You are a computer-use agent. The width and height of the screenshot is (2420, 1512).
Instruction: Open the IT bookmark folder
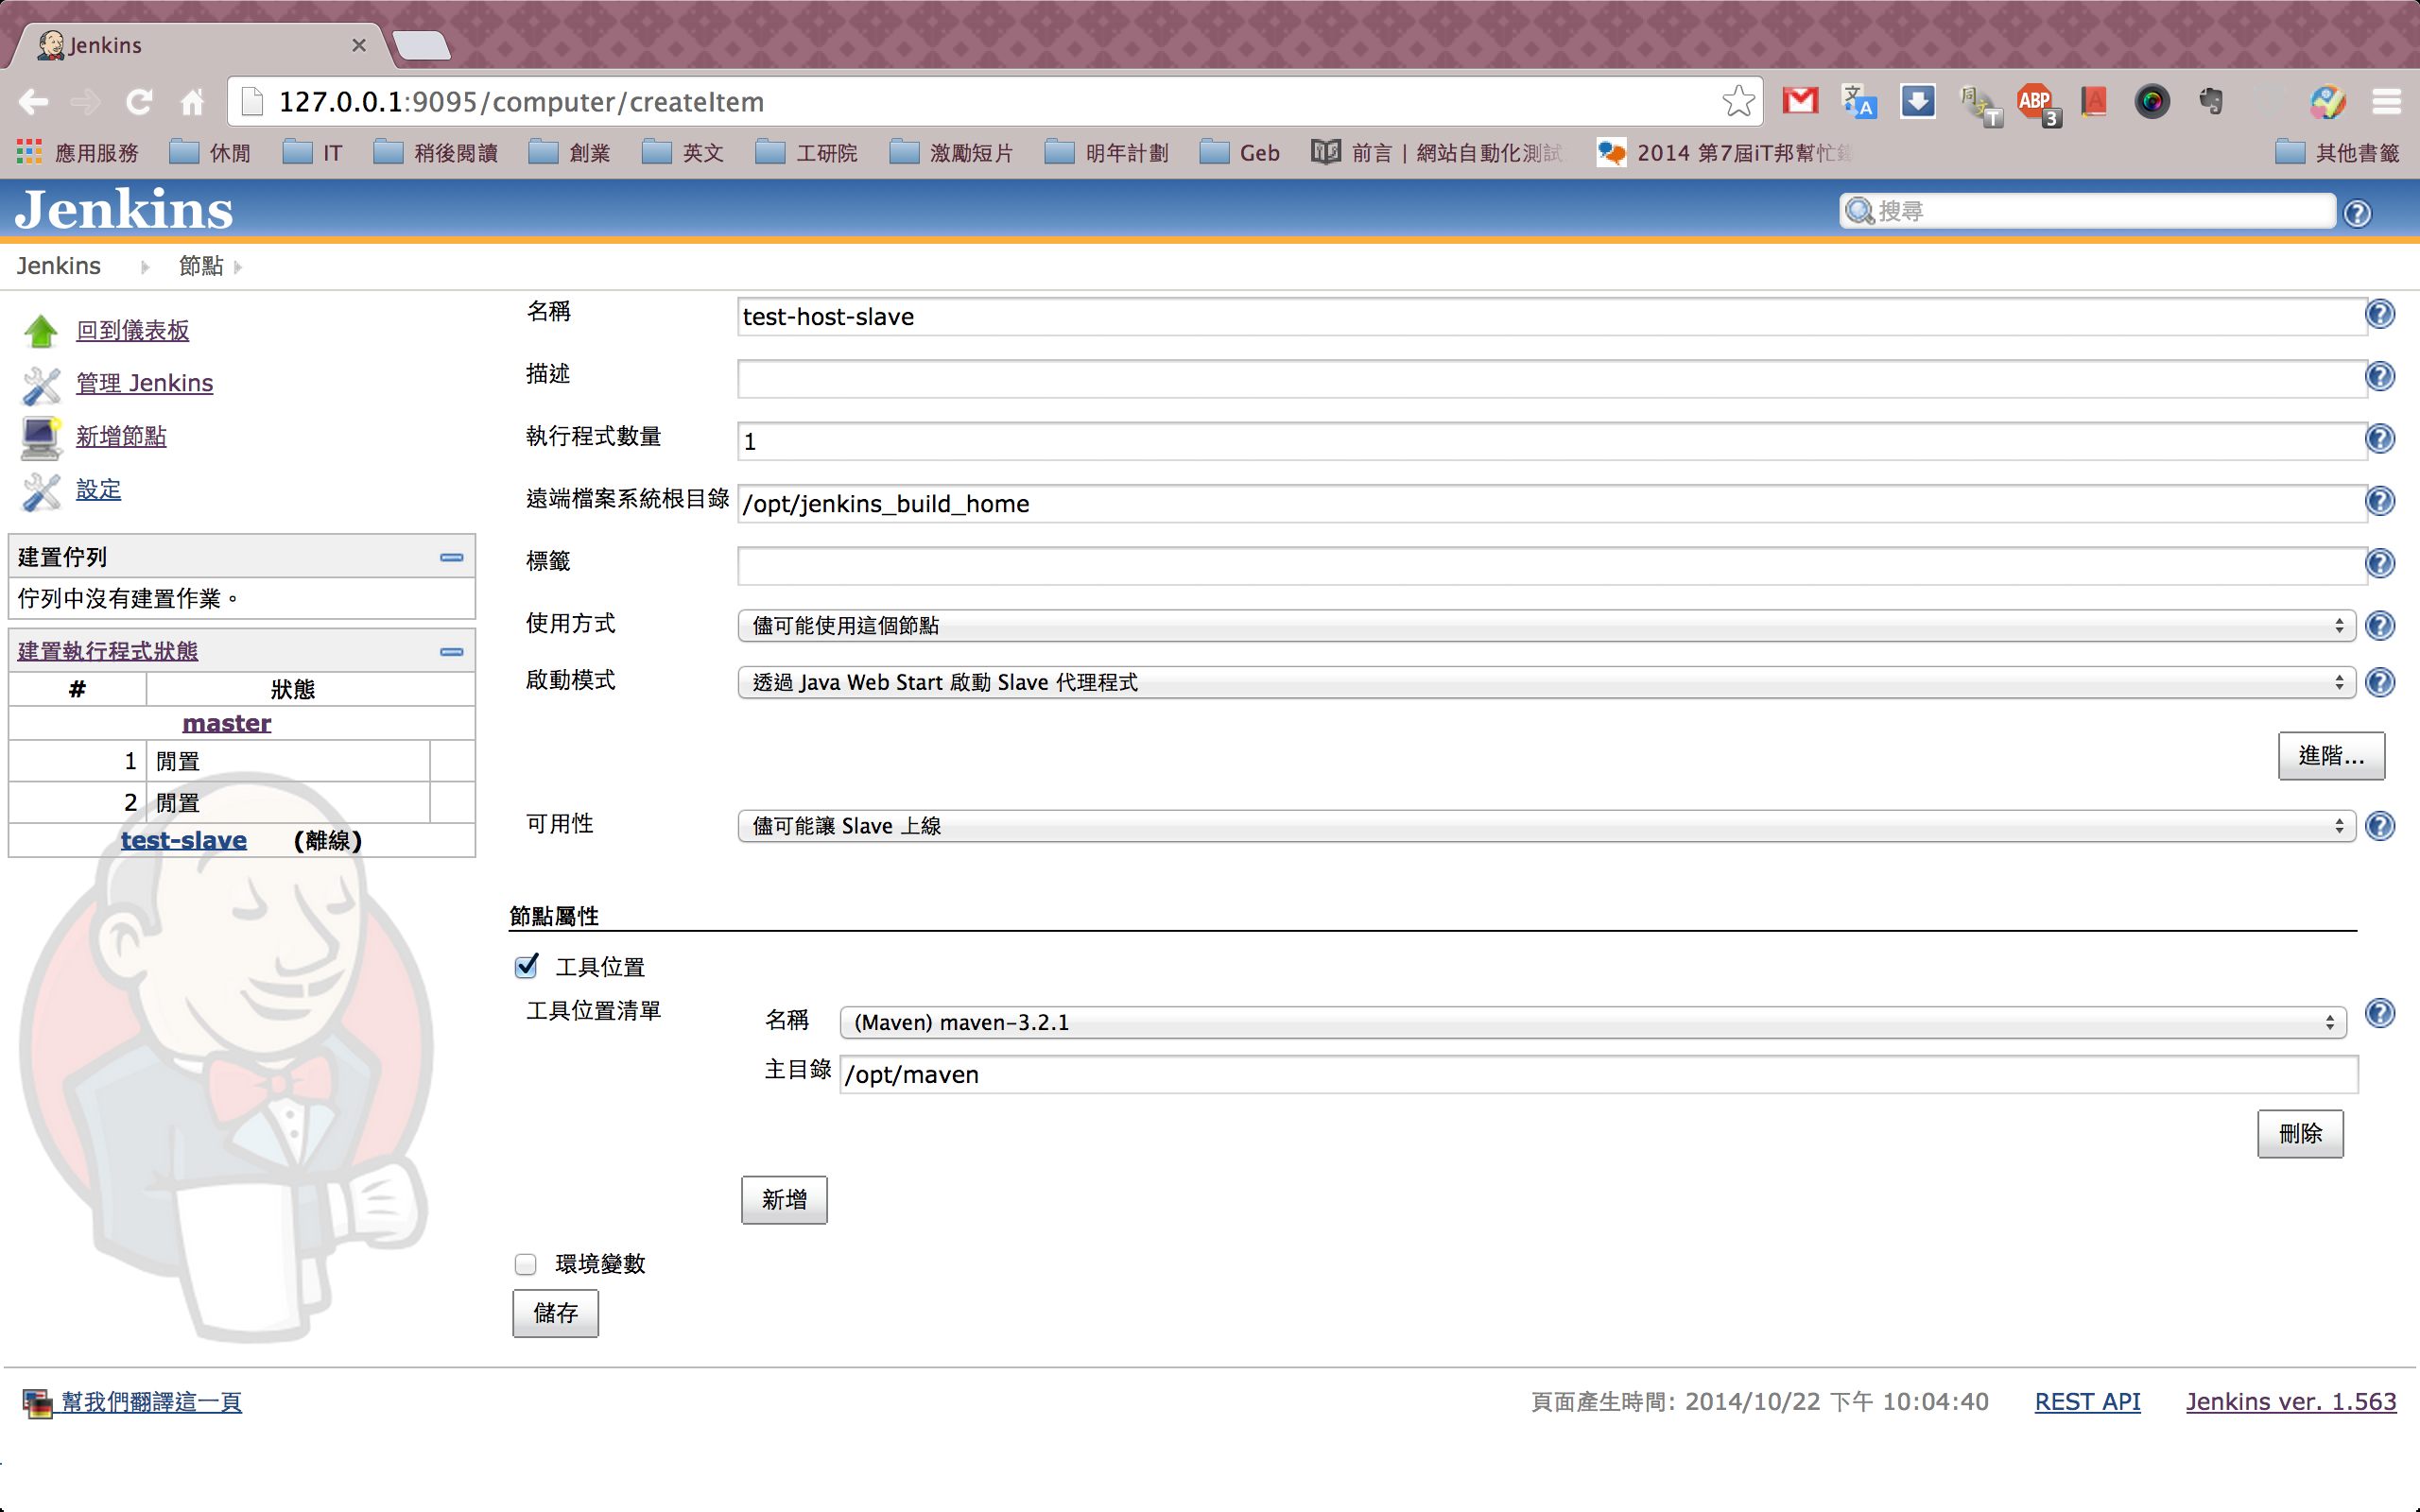click(x=313, y=153)
